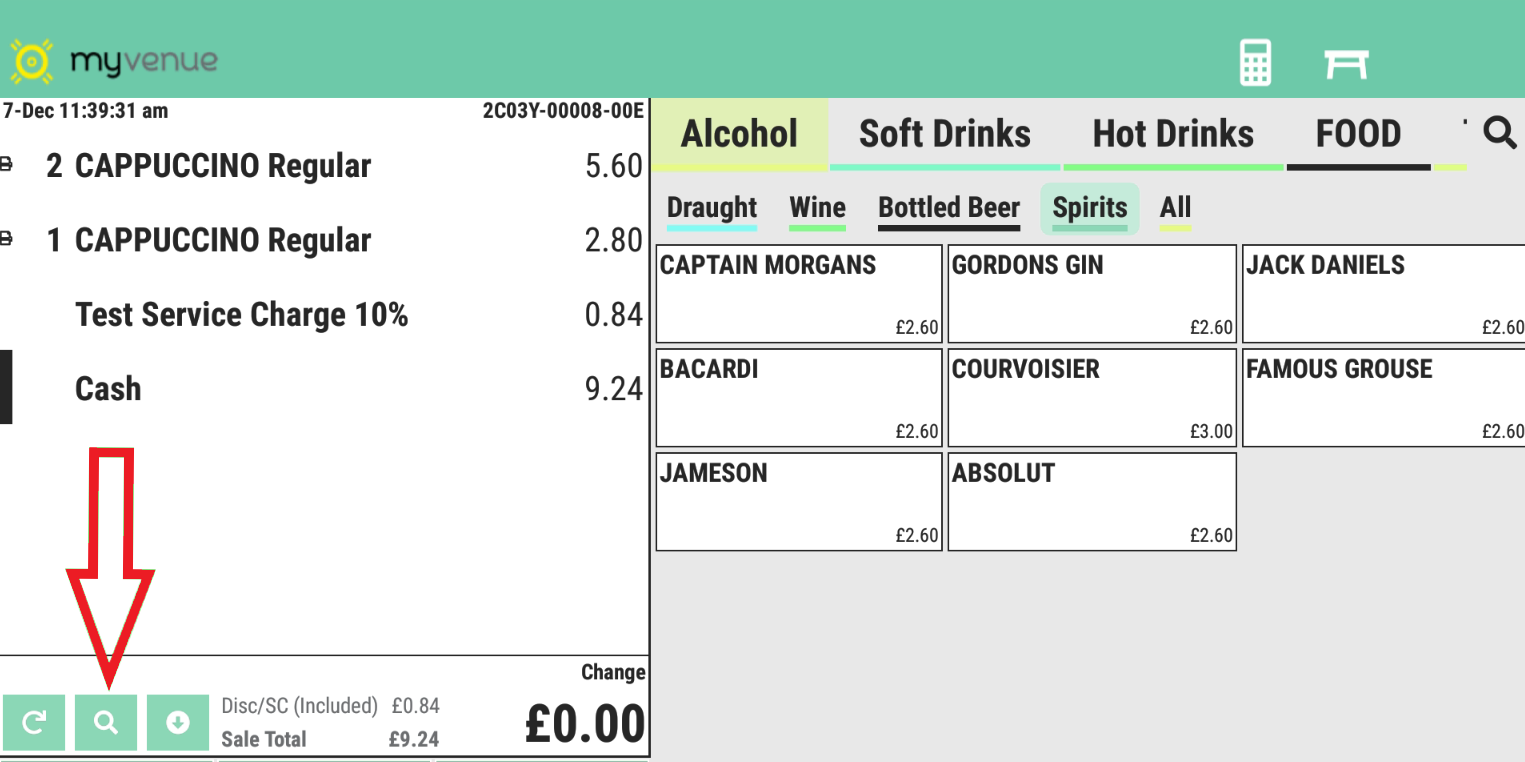Select the Wine subcategory
Viewport: 1525px width, 762px height.
pos(817,209)
